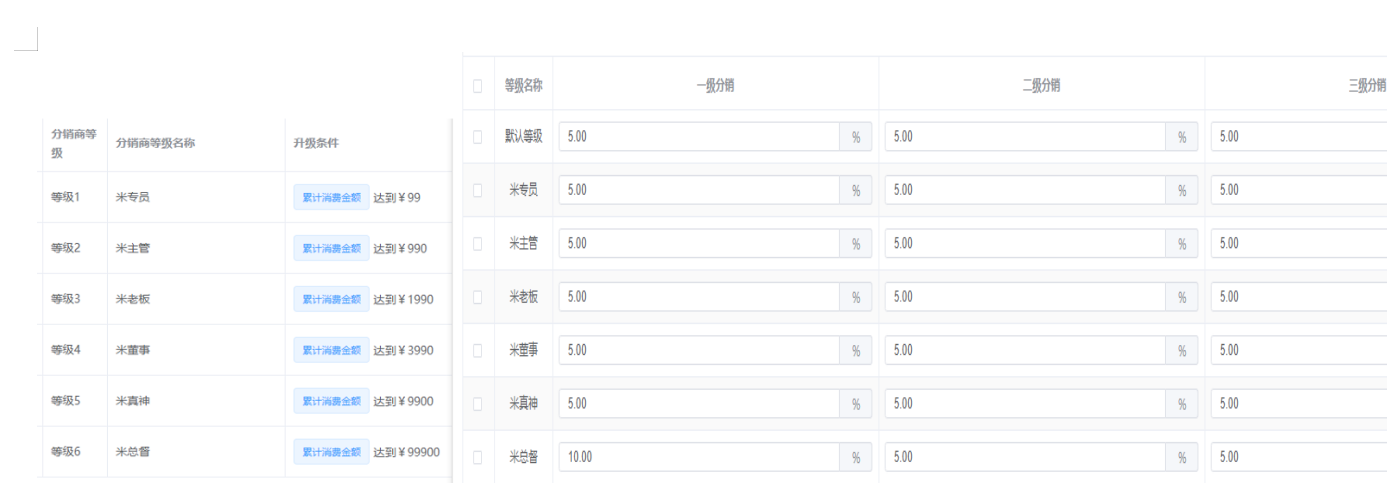The height and width of the screenshot is (500, 1391).
Task: Check the 默认等级 row checkbox
Action: coord(479,136)
